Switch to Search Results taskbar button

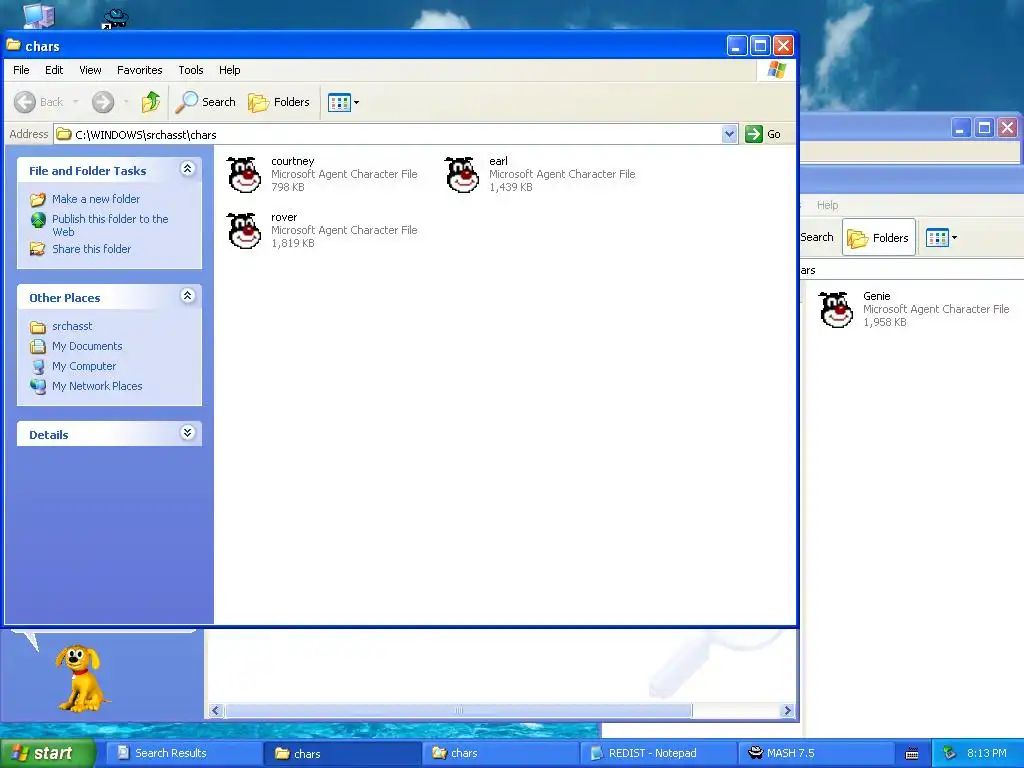[x=183, y=754]
